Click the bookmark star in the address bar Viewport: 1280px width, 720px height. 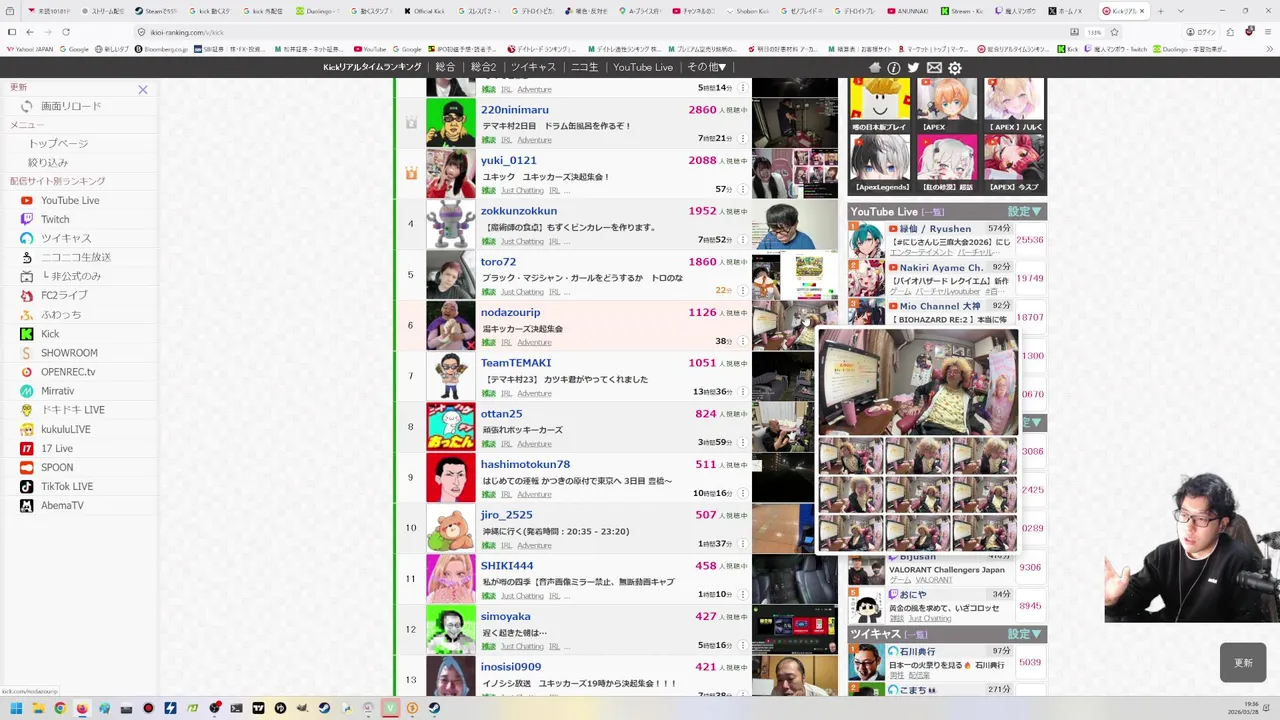[x=1114, y=32]
